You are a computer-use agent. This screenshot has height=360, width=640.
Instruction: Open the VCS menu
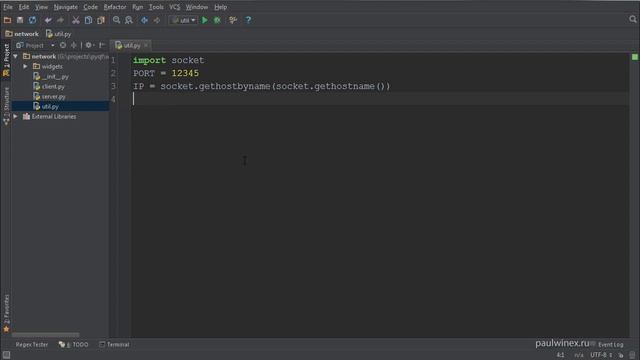[x=175, y=7]
